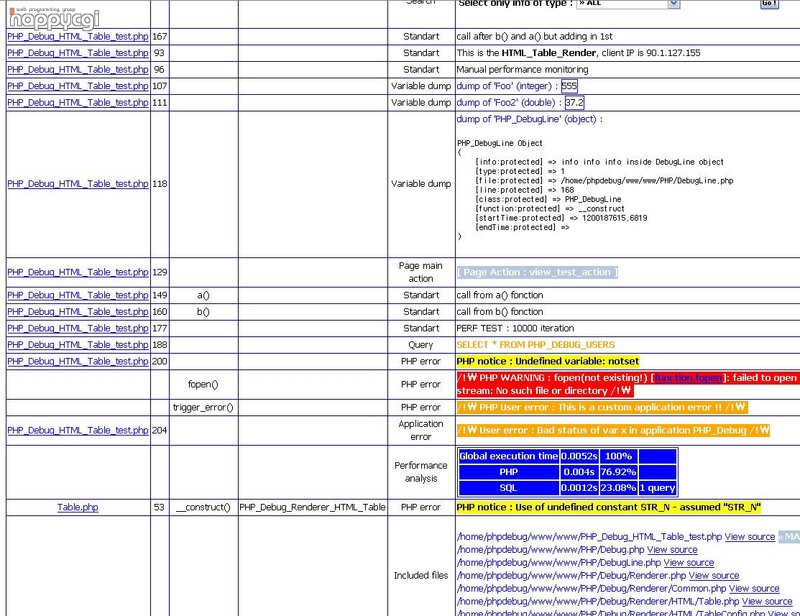Click the dumped value 555 box
This screenshot has height=616, width=800.
point(569,86)
